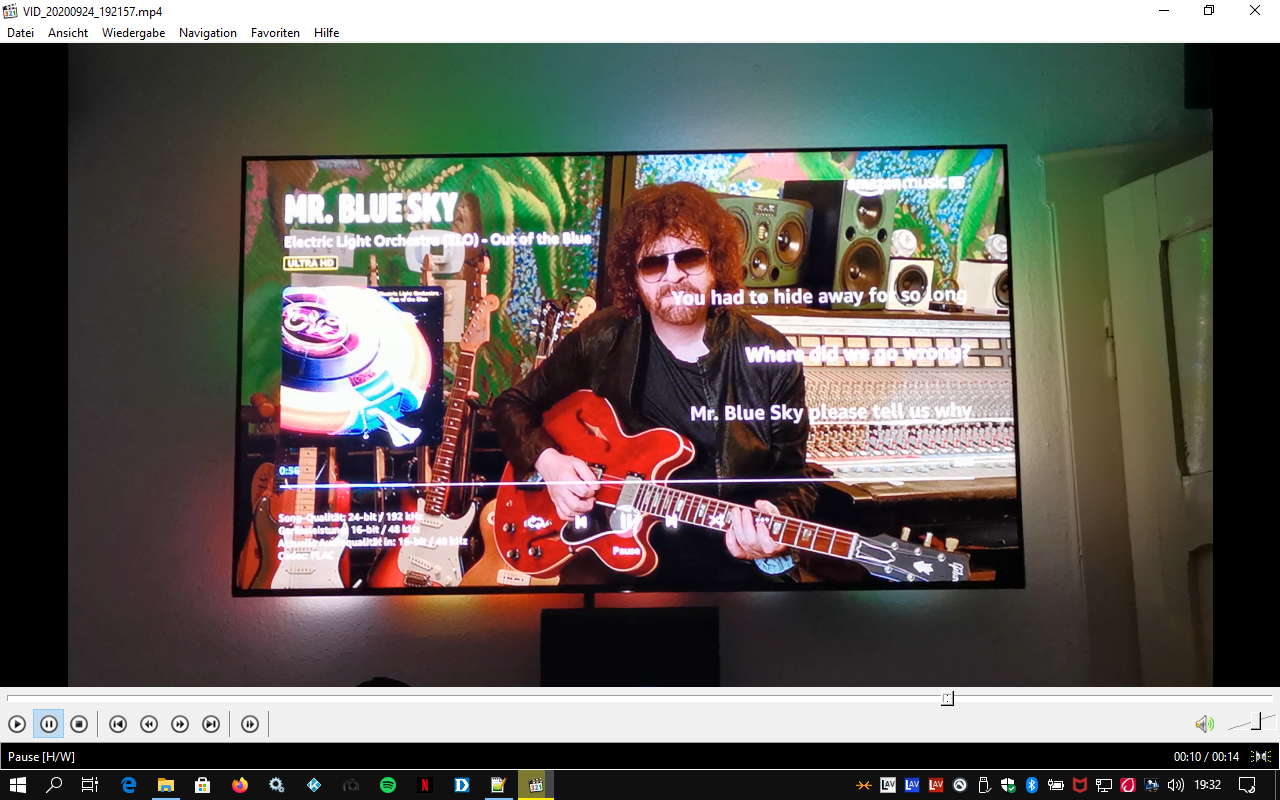This screenshot has height=800, width=1280.
Task: Click the display monitor tray icon
Action: tap(1152, 785)
